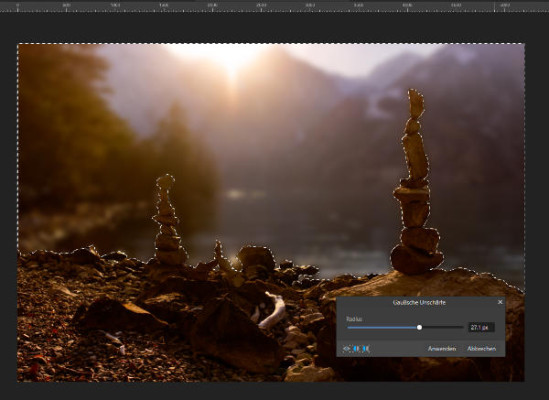This screenshot has height=400, width=549.
Task: Close the Gaußsche Unschärfe dialog
Action: tap(500, 302)
